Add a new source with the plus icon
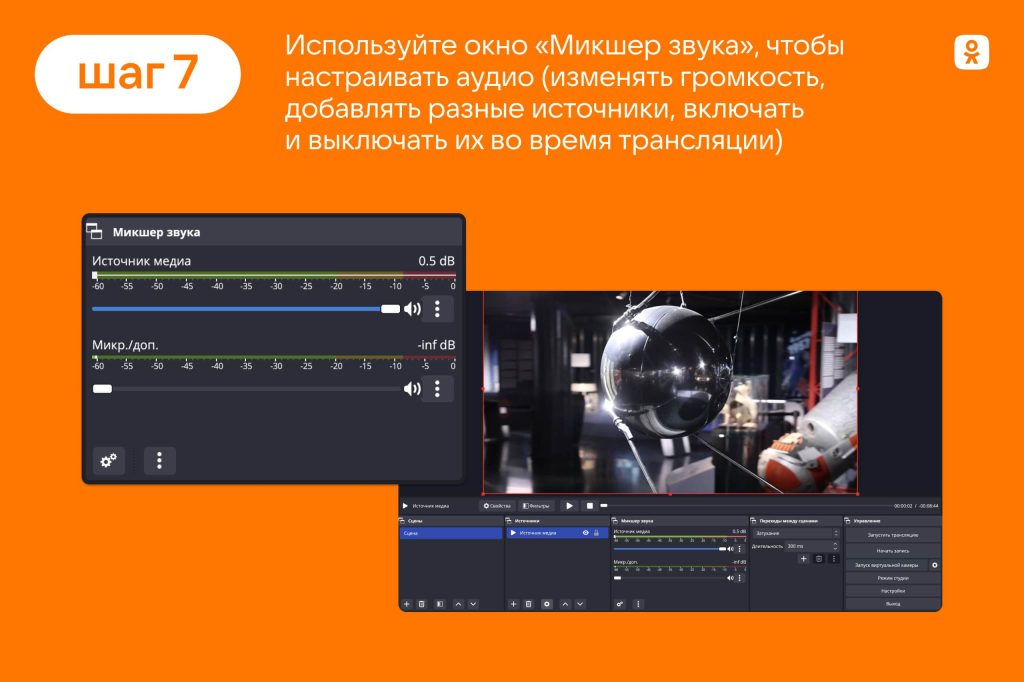 coord(513,604)
